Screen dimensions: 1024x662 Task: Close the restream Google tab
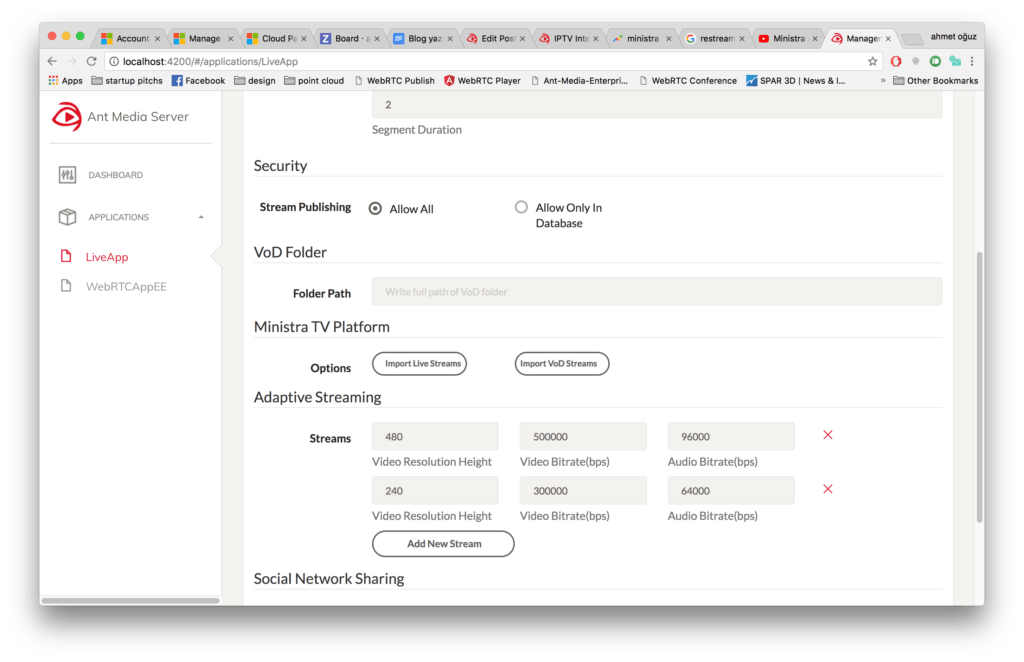pos(741,39)
